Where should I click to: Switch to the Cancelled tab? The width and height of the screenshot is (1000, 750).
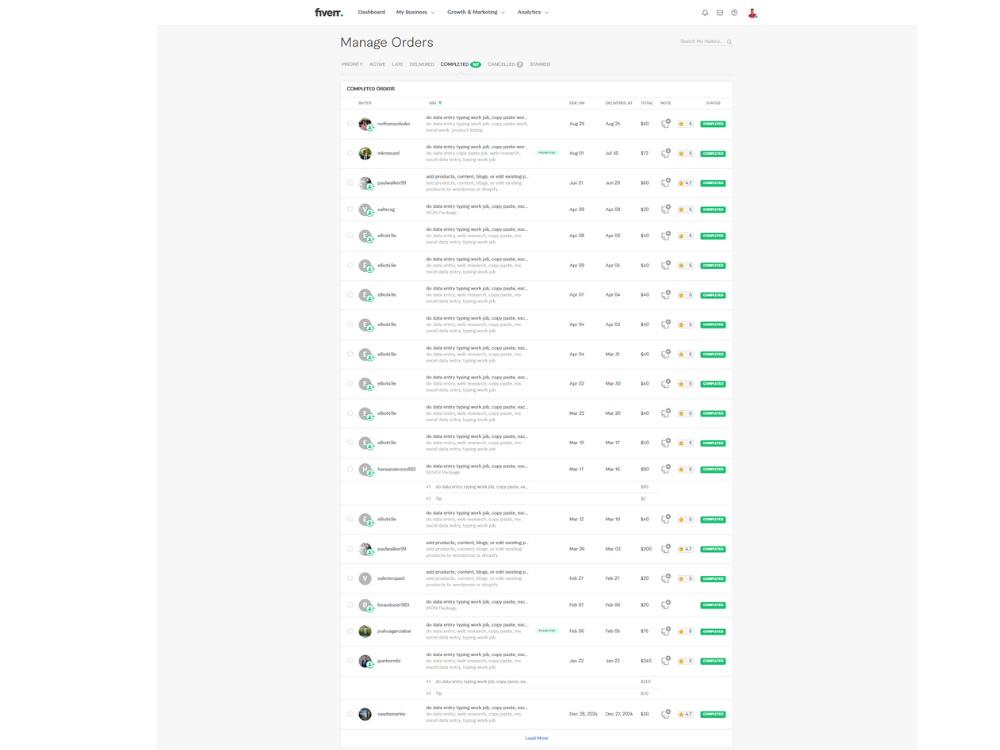pyautogui.click(x=505, y=64)
